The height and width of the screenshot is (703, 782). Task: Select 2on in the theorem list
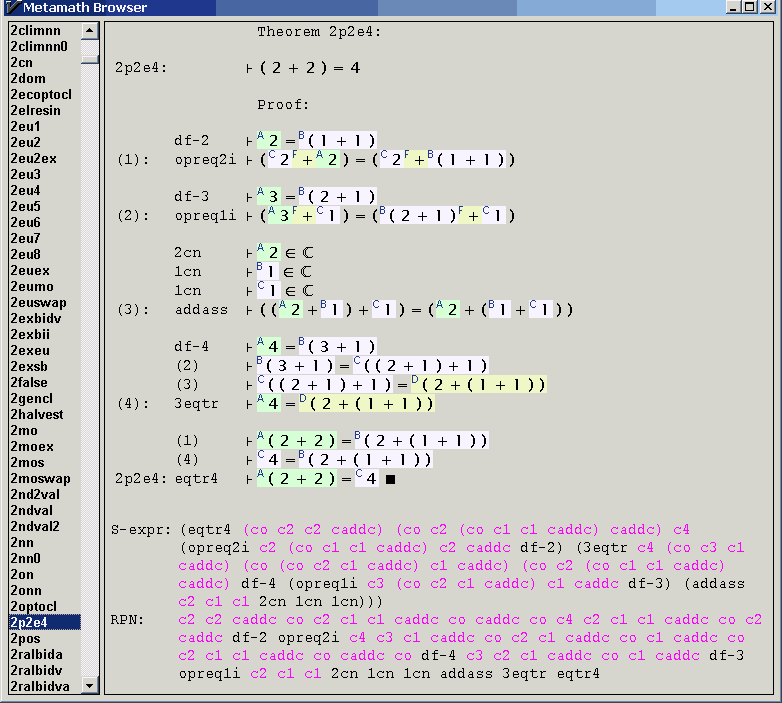coord(22,574)
